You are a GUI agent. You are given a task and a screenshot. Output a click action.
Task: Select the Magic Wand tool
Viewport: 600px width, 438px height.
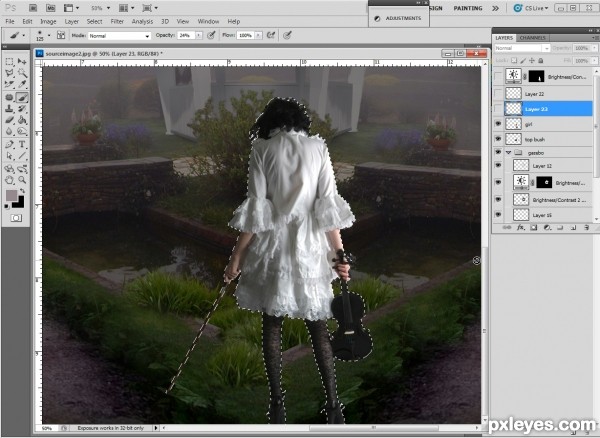coord(22,73)
